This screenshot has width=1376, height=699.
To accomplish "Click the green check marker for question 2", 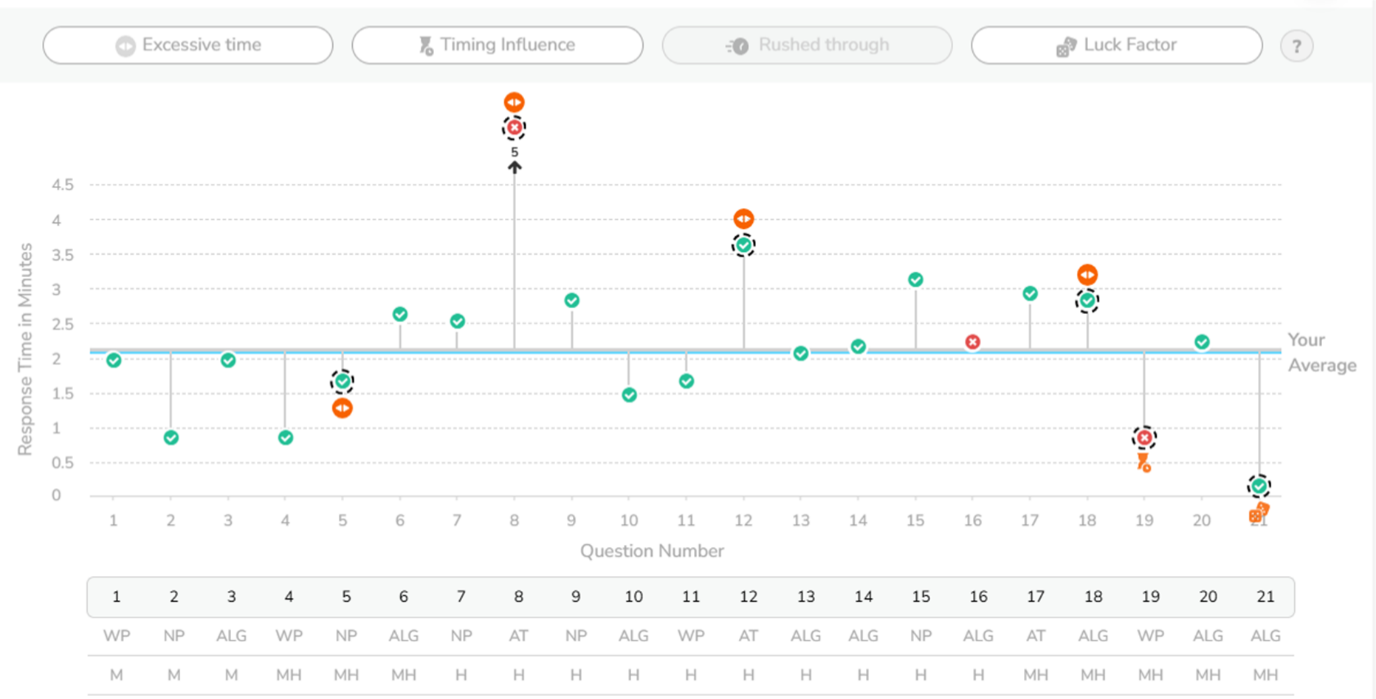I will point(171,438).
